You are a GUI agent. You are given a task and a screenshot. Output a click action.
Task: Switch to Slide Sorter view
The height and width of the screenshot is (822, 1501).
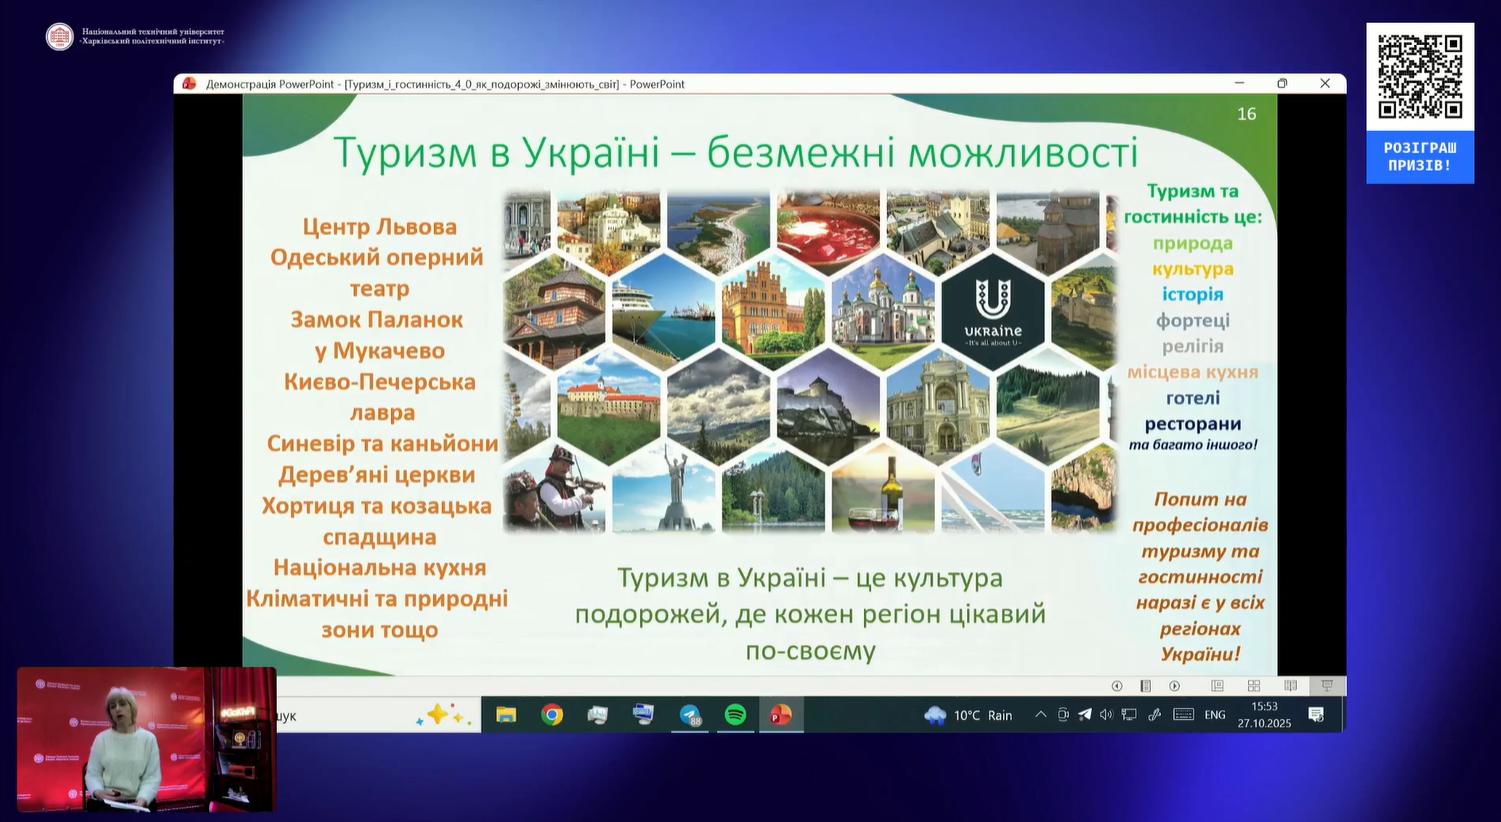1253,686
